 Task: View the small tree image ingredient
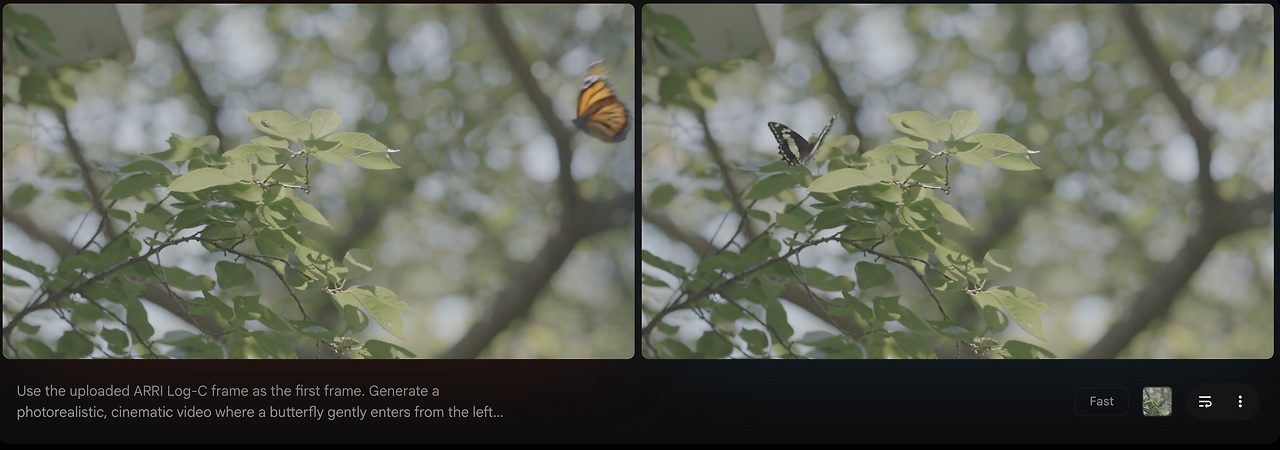1157,401
